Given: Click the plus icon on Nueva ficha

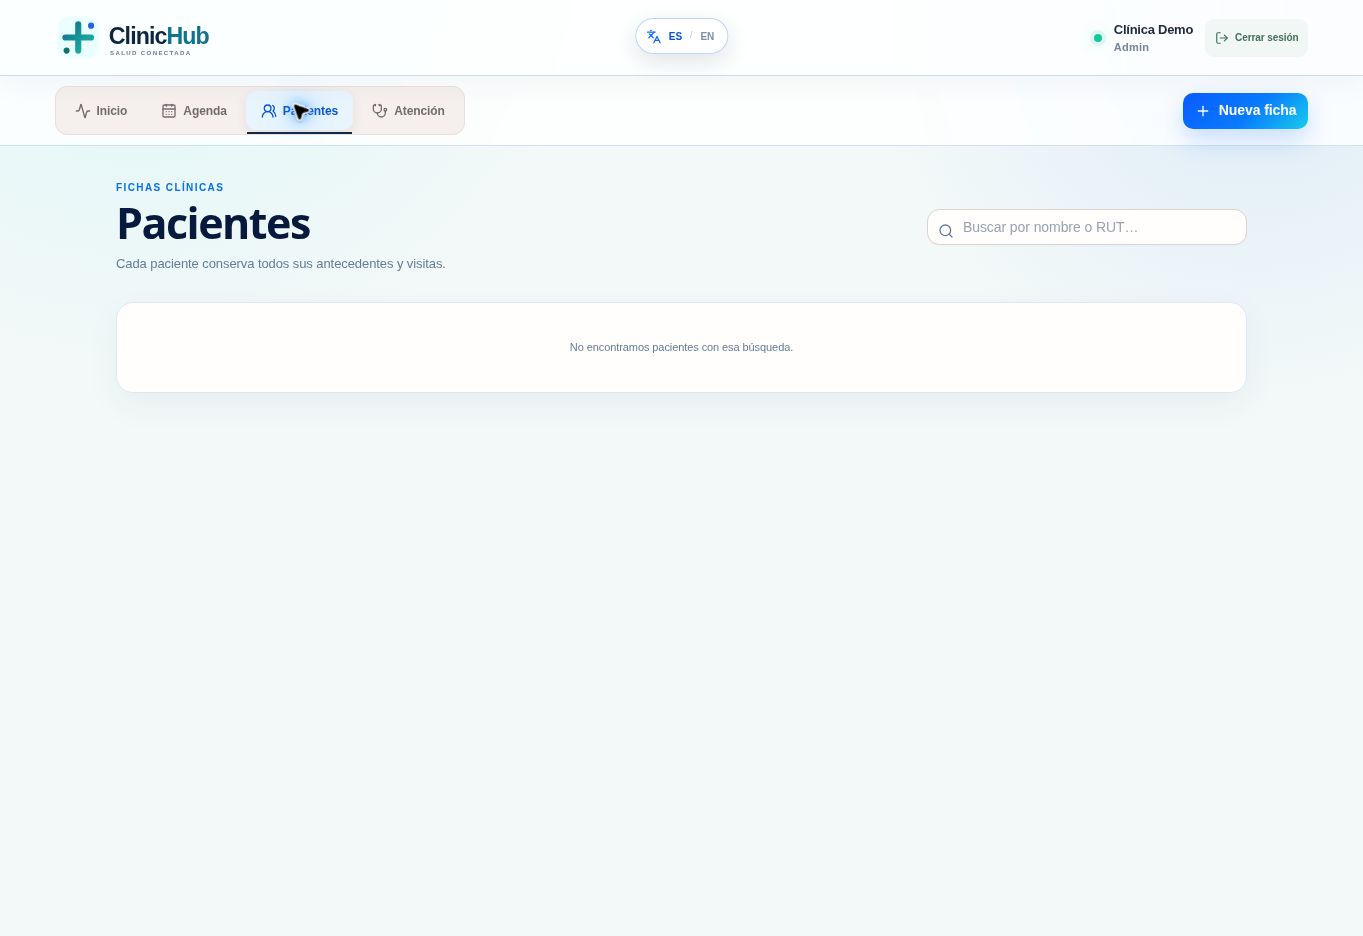Looking at the screenshot, I should click(1203, 111).
